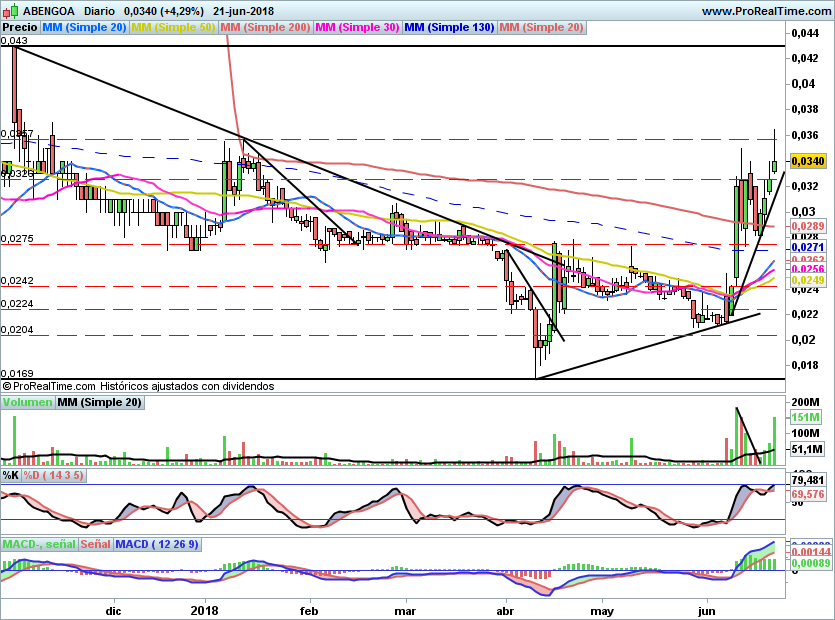Click the 200M volume axis label

point(805,402)
